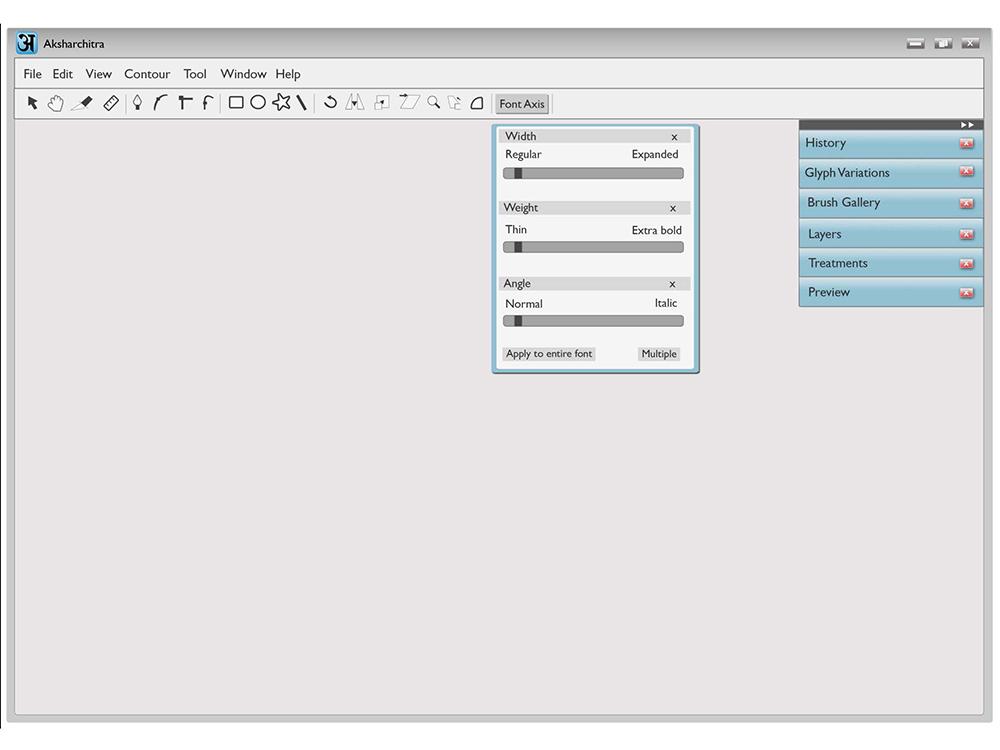
Task: Select the Rectangle shape tool
Action: pos(236,102)
